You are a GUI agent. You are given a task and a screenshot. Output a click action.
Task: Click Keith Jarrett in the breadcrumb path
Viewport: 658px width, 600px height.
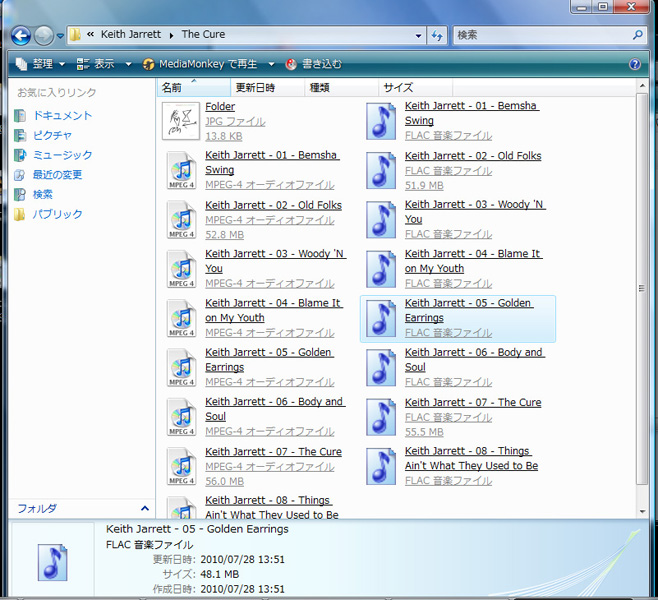coord(131,35)
